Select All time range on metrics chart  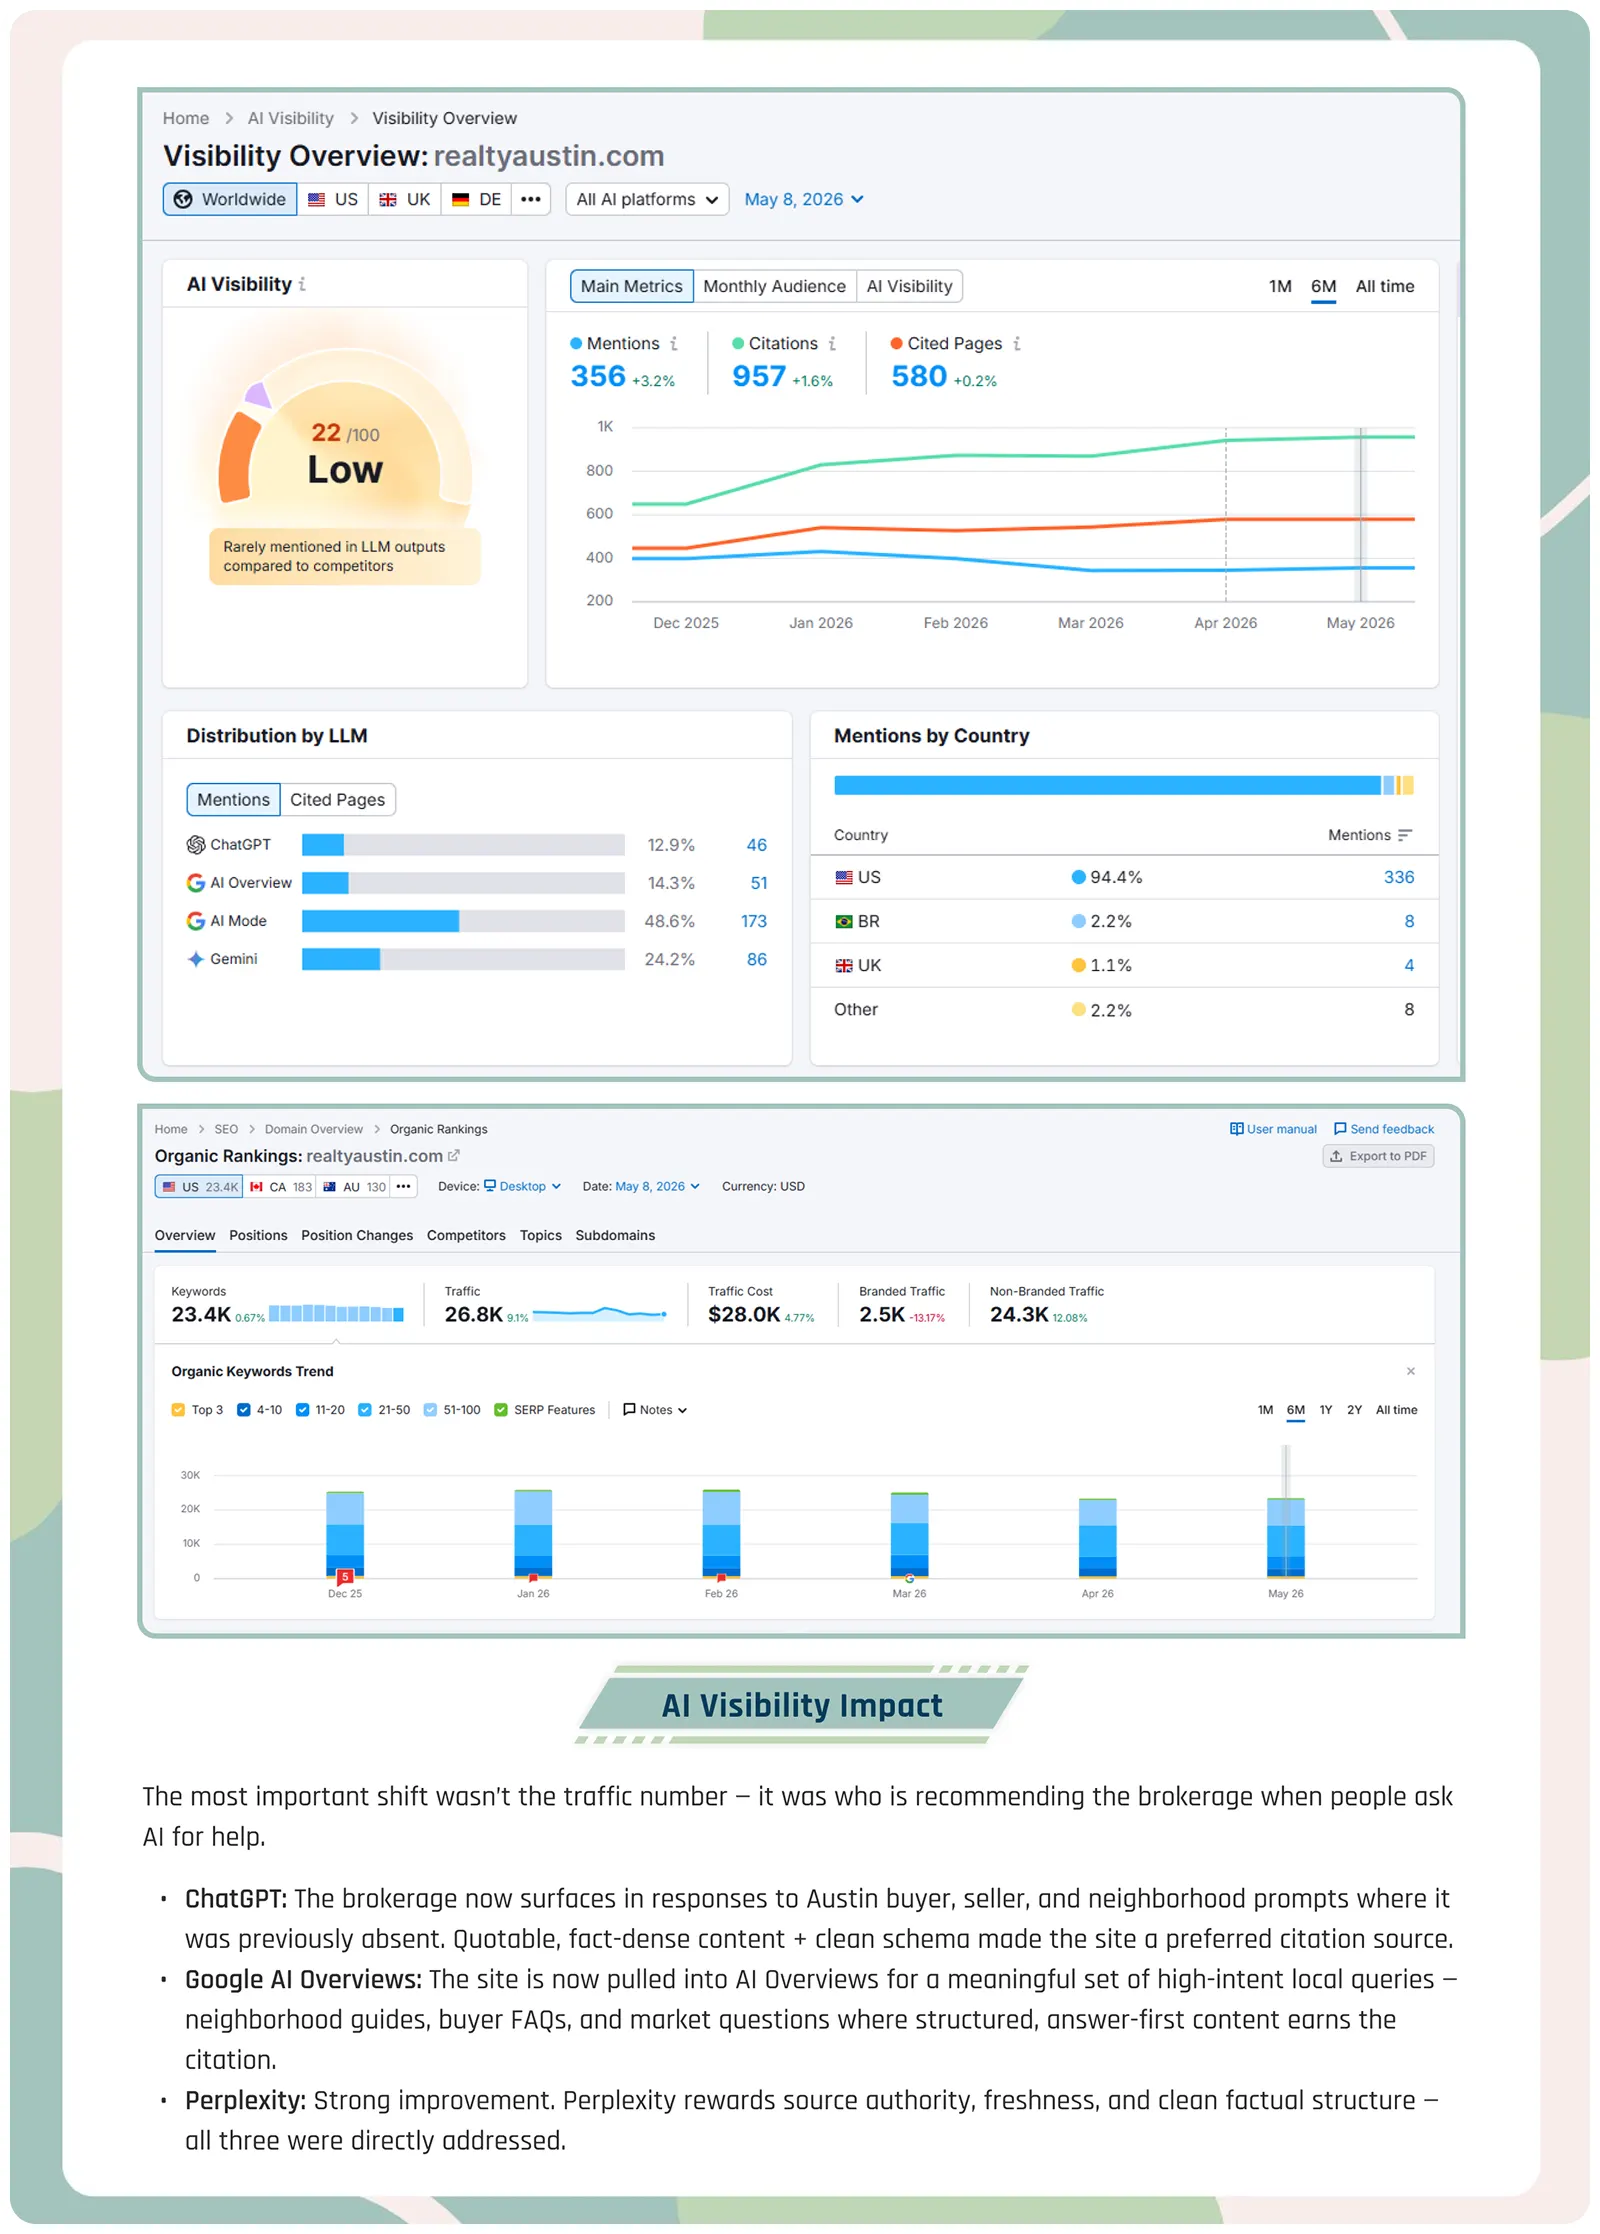click(1385, 286)
